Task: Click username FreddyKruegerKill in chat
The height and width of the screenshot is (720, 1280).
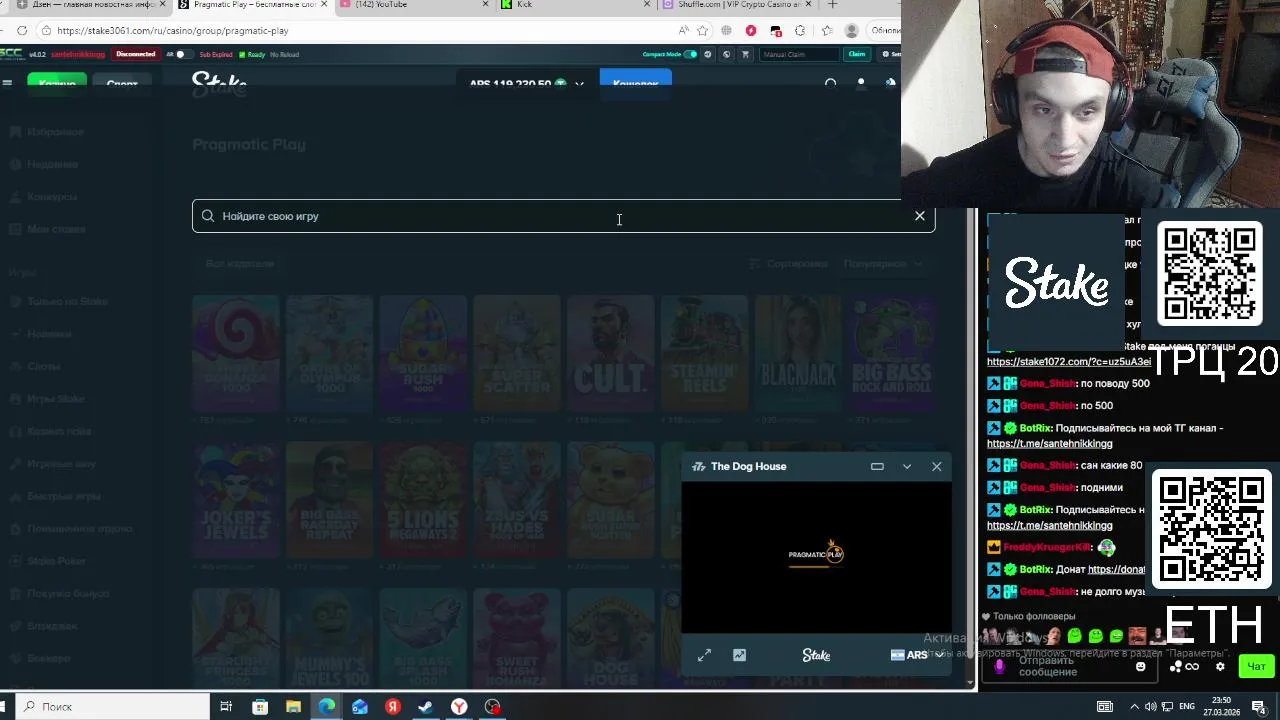Action: click(1046, 547)
